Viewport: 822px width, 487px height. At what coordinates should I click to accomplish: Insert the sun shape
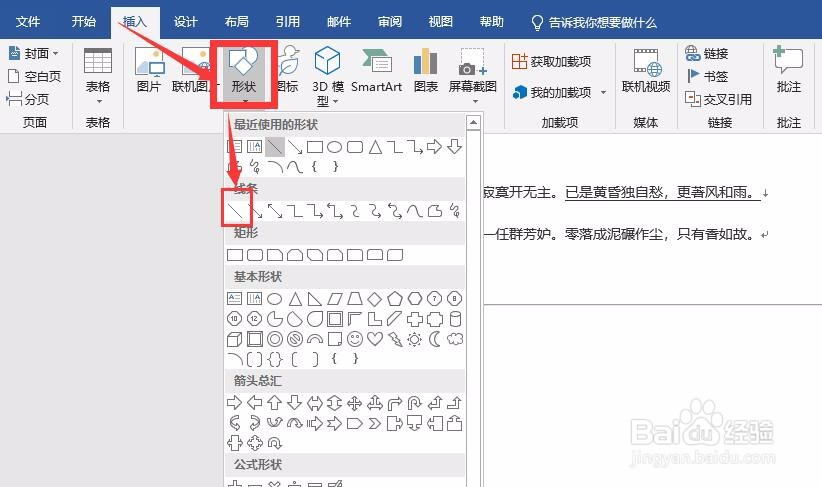(415, 339)
